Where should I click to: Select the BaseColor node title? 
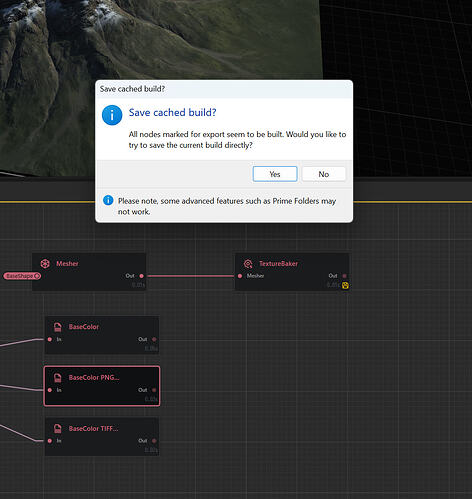pos(84,327)
